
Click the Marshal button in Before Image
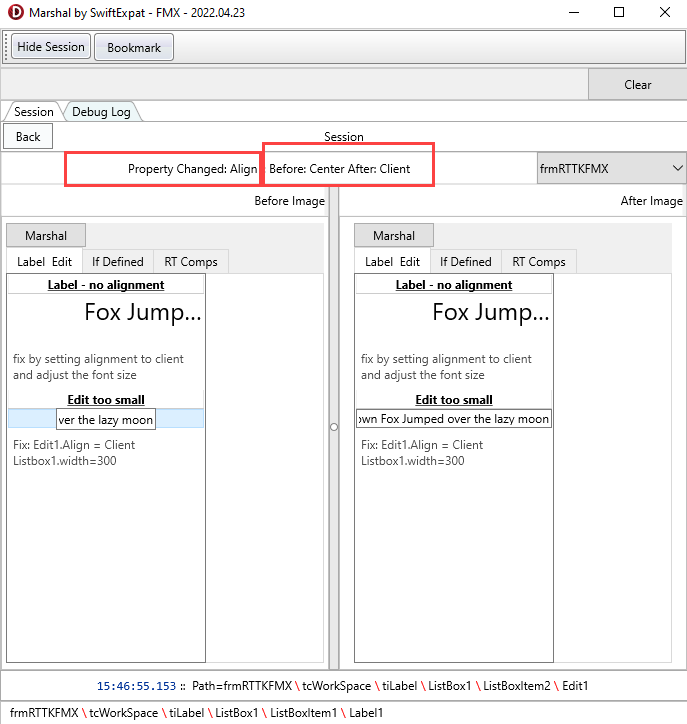tap(46, 236)
